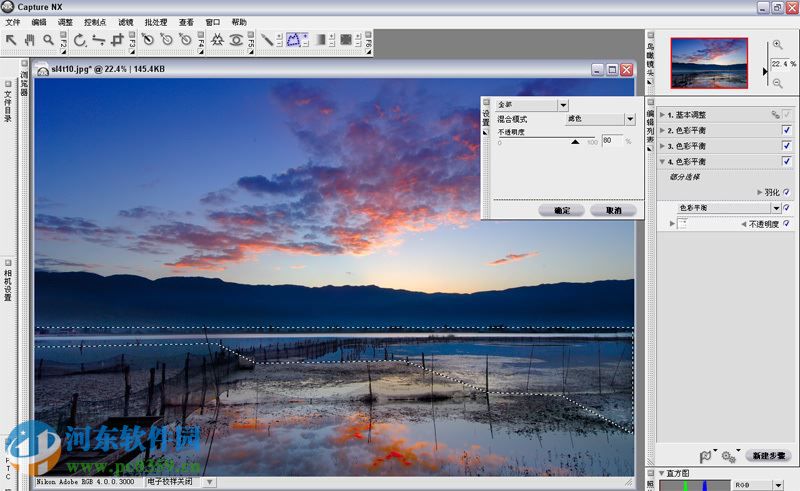Open the 混合模式 blend mode dropdown
Viewport: 800px width, 491px height.
point(630,119)
